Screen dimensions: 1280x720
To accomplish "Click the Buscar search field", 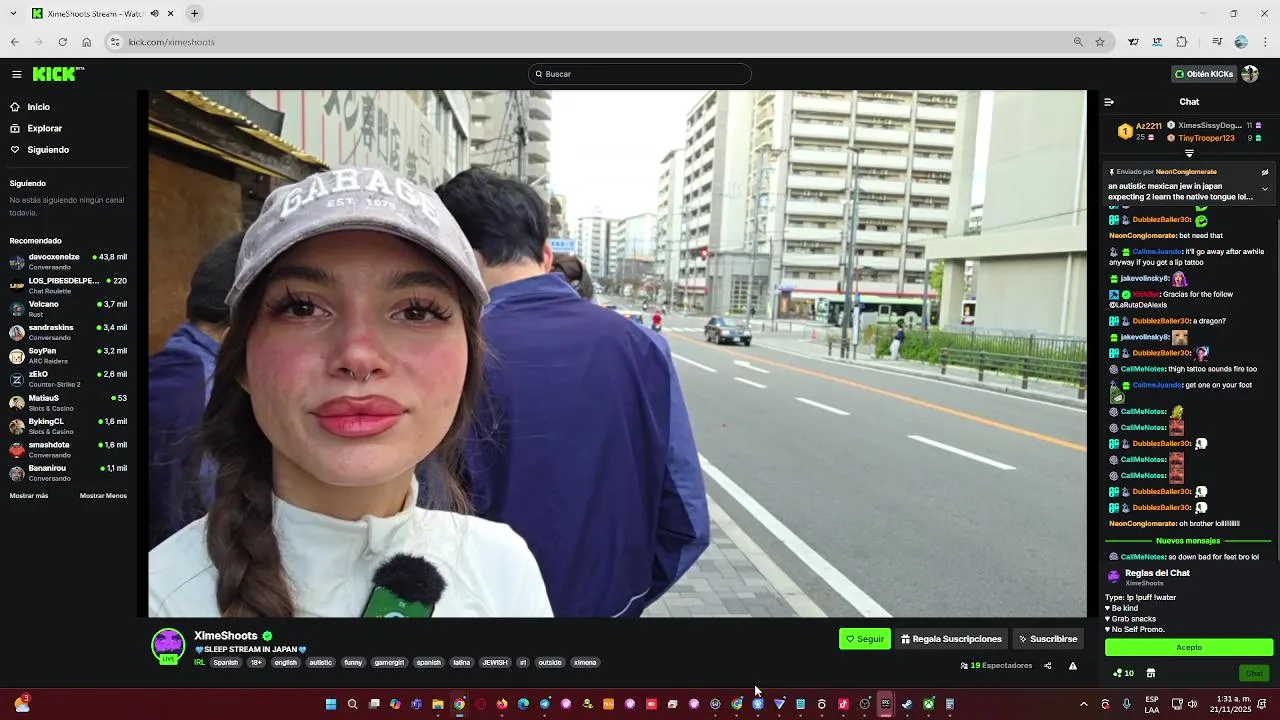I will (x=640, y=74).
